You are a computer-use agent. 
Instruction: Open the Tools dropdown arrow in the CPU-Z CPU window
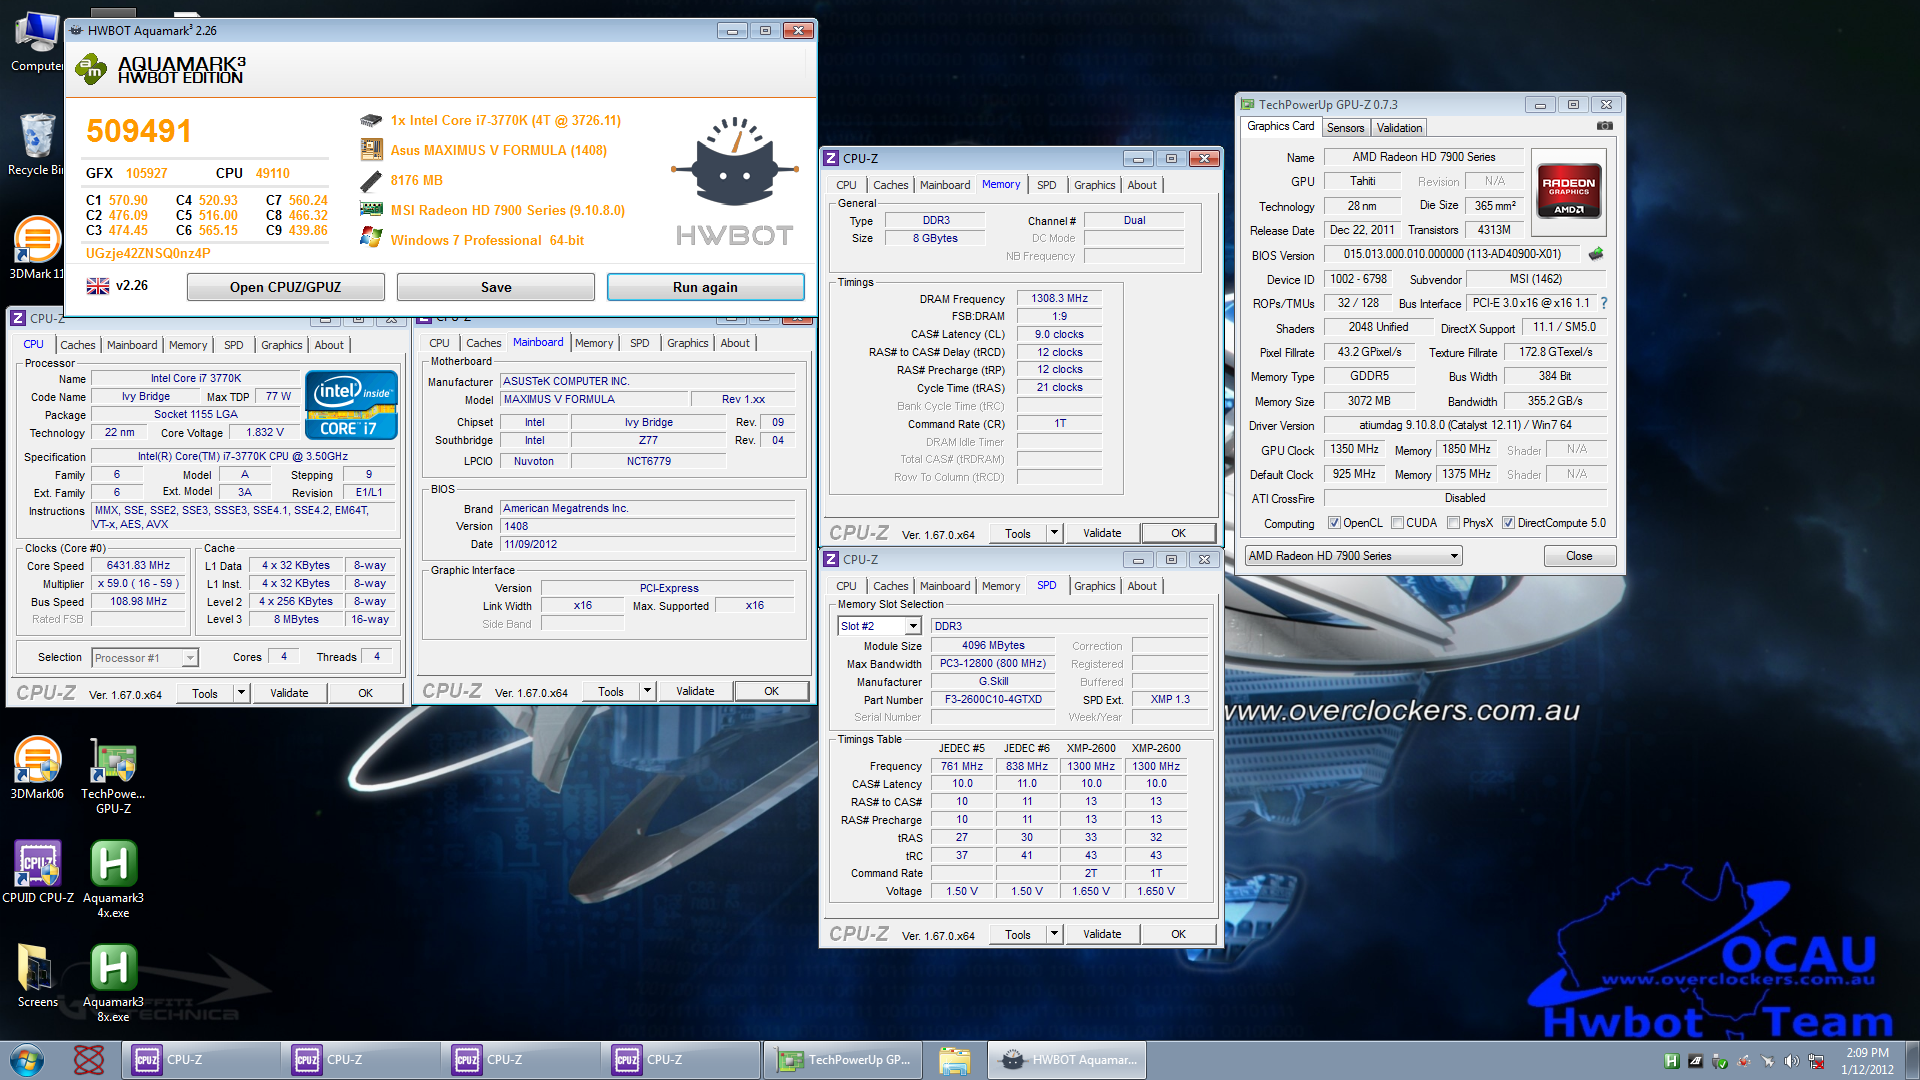(x=241, y=693)
